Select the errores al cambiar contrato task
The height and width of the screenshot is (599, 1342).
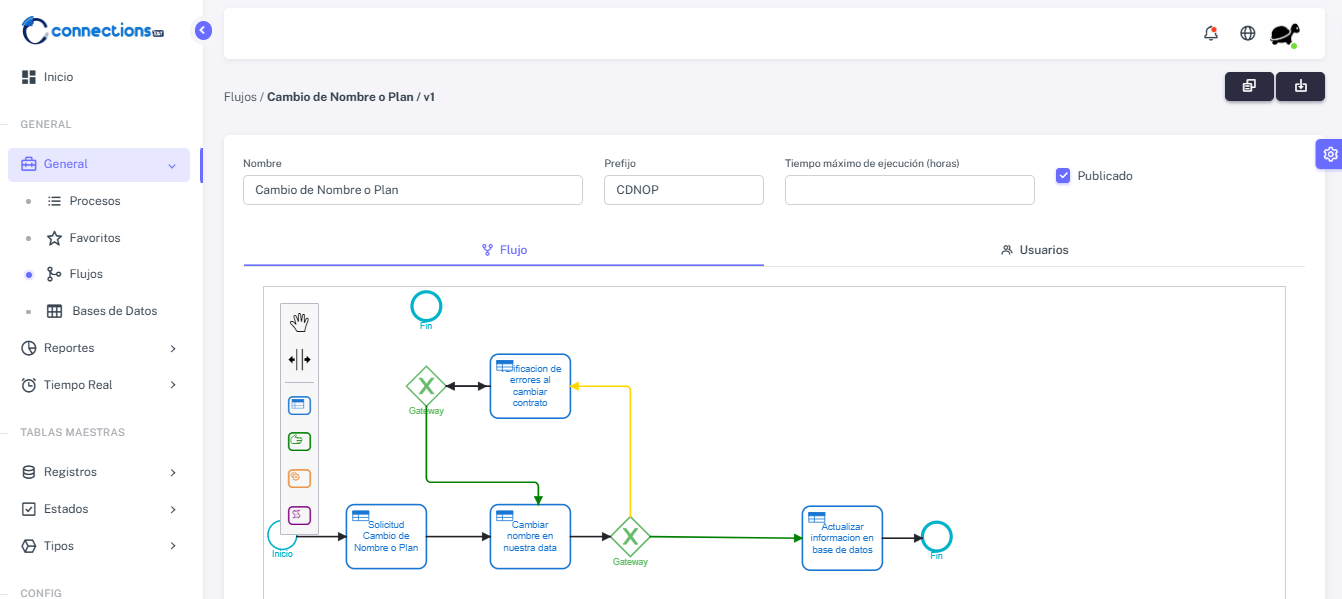(530, 385)
